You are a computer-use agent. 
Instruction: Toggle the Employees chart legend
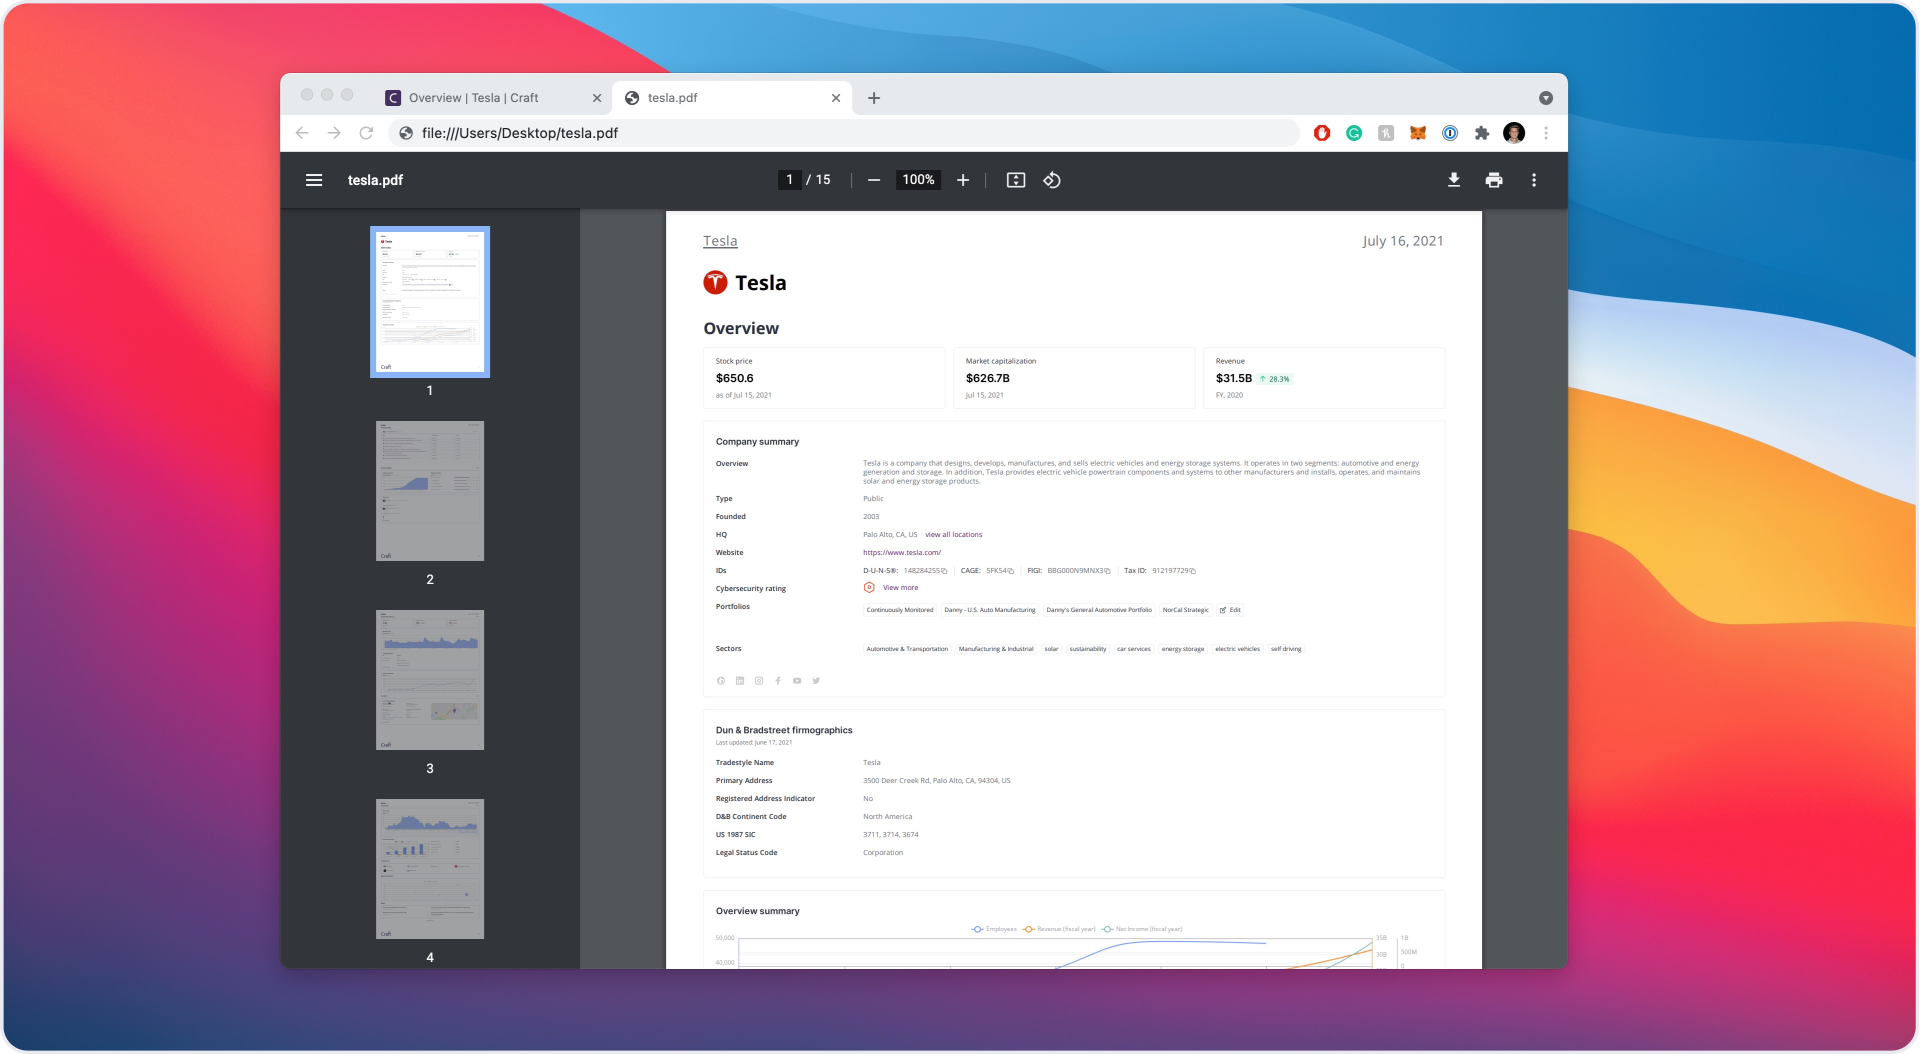click(994, 929)
